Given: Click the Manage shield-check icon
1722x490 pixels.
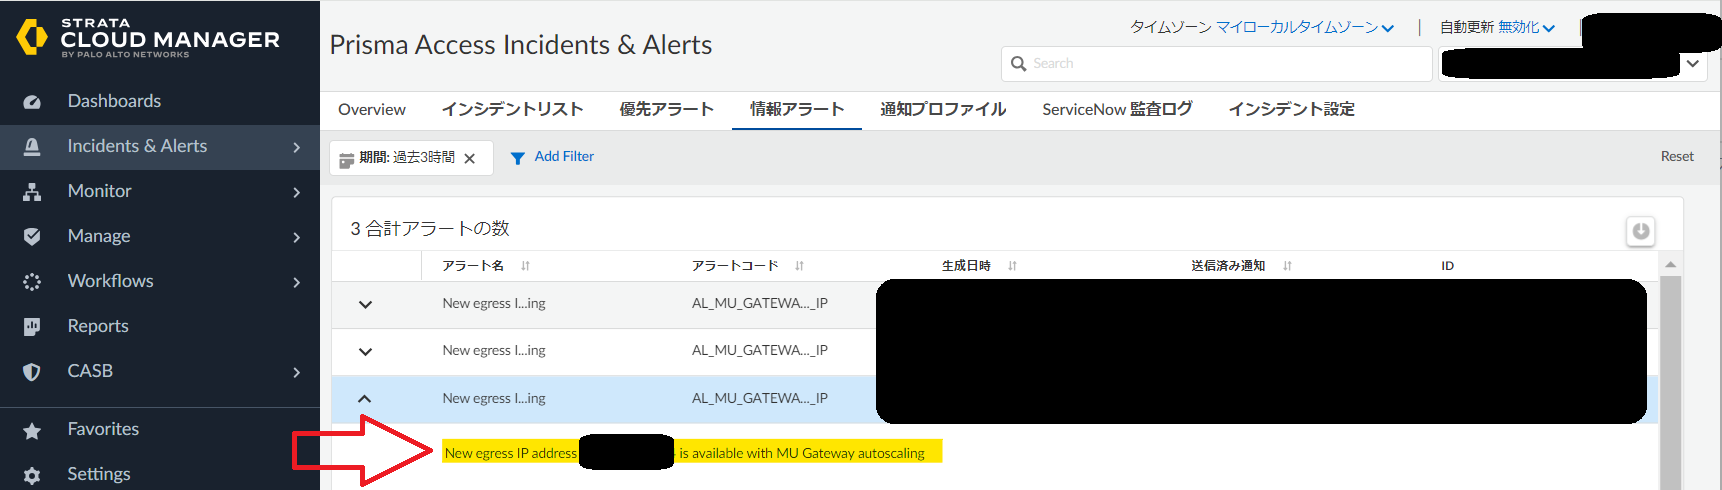Looking at the screenshot, I should (32, 237).
